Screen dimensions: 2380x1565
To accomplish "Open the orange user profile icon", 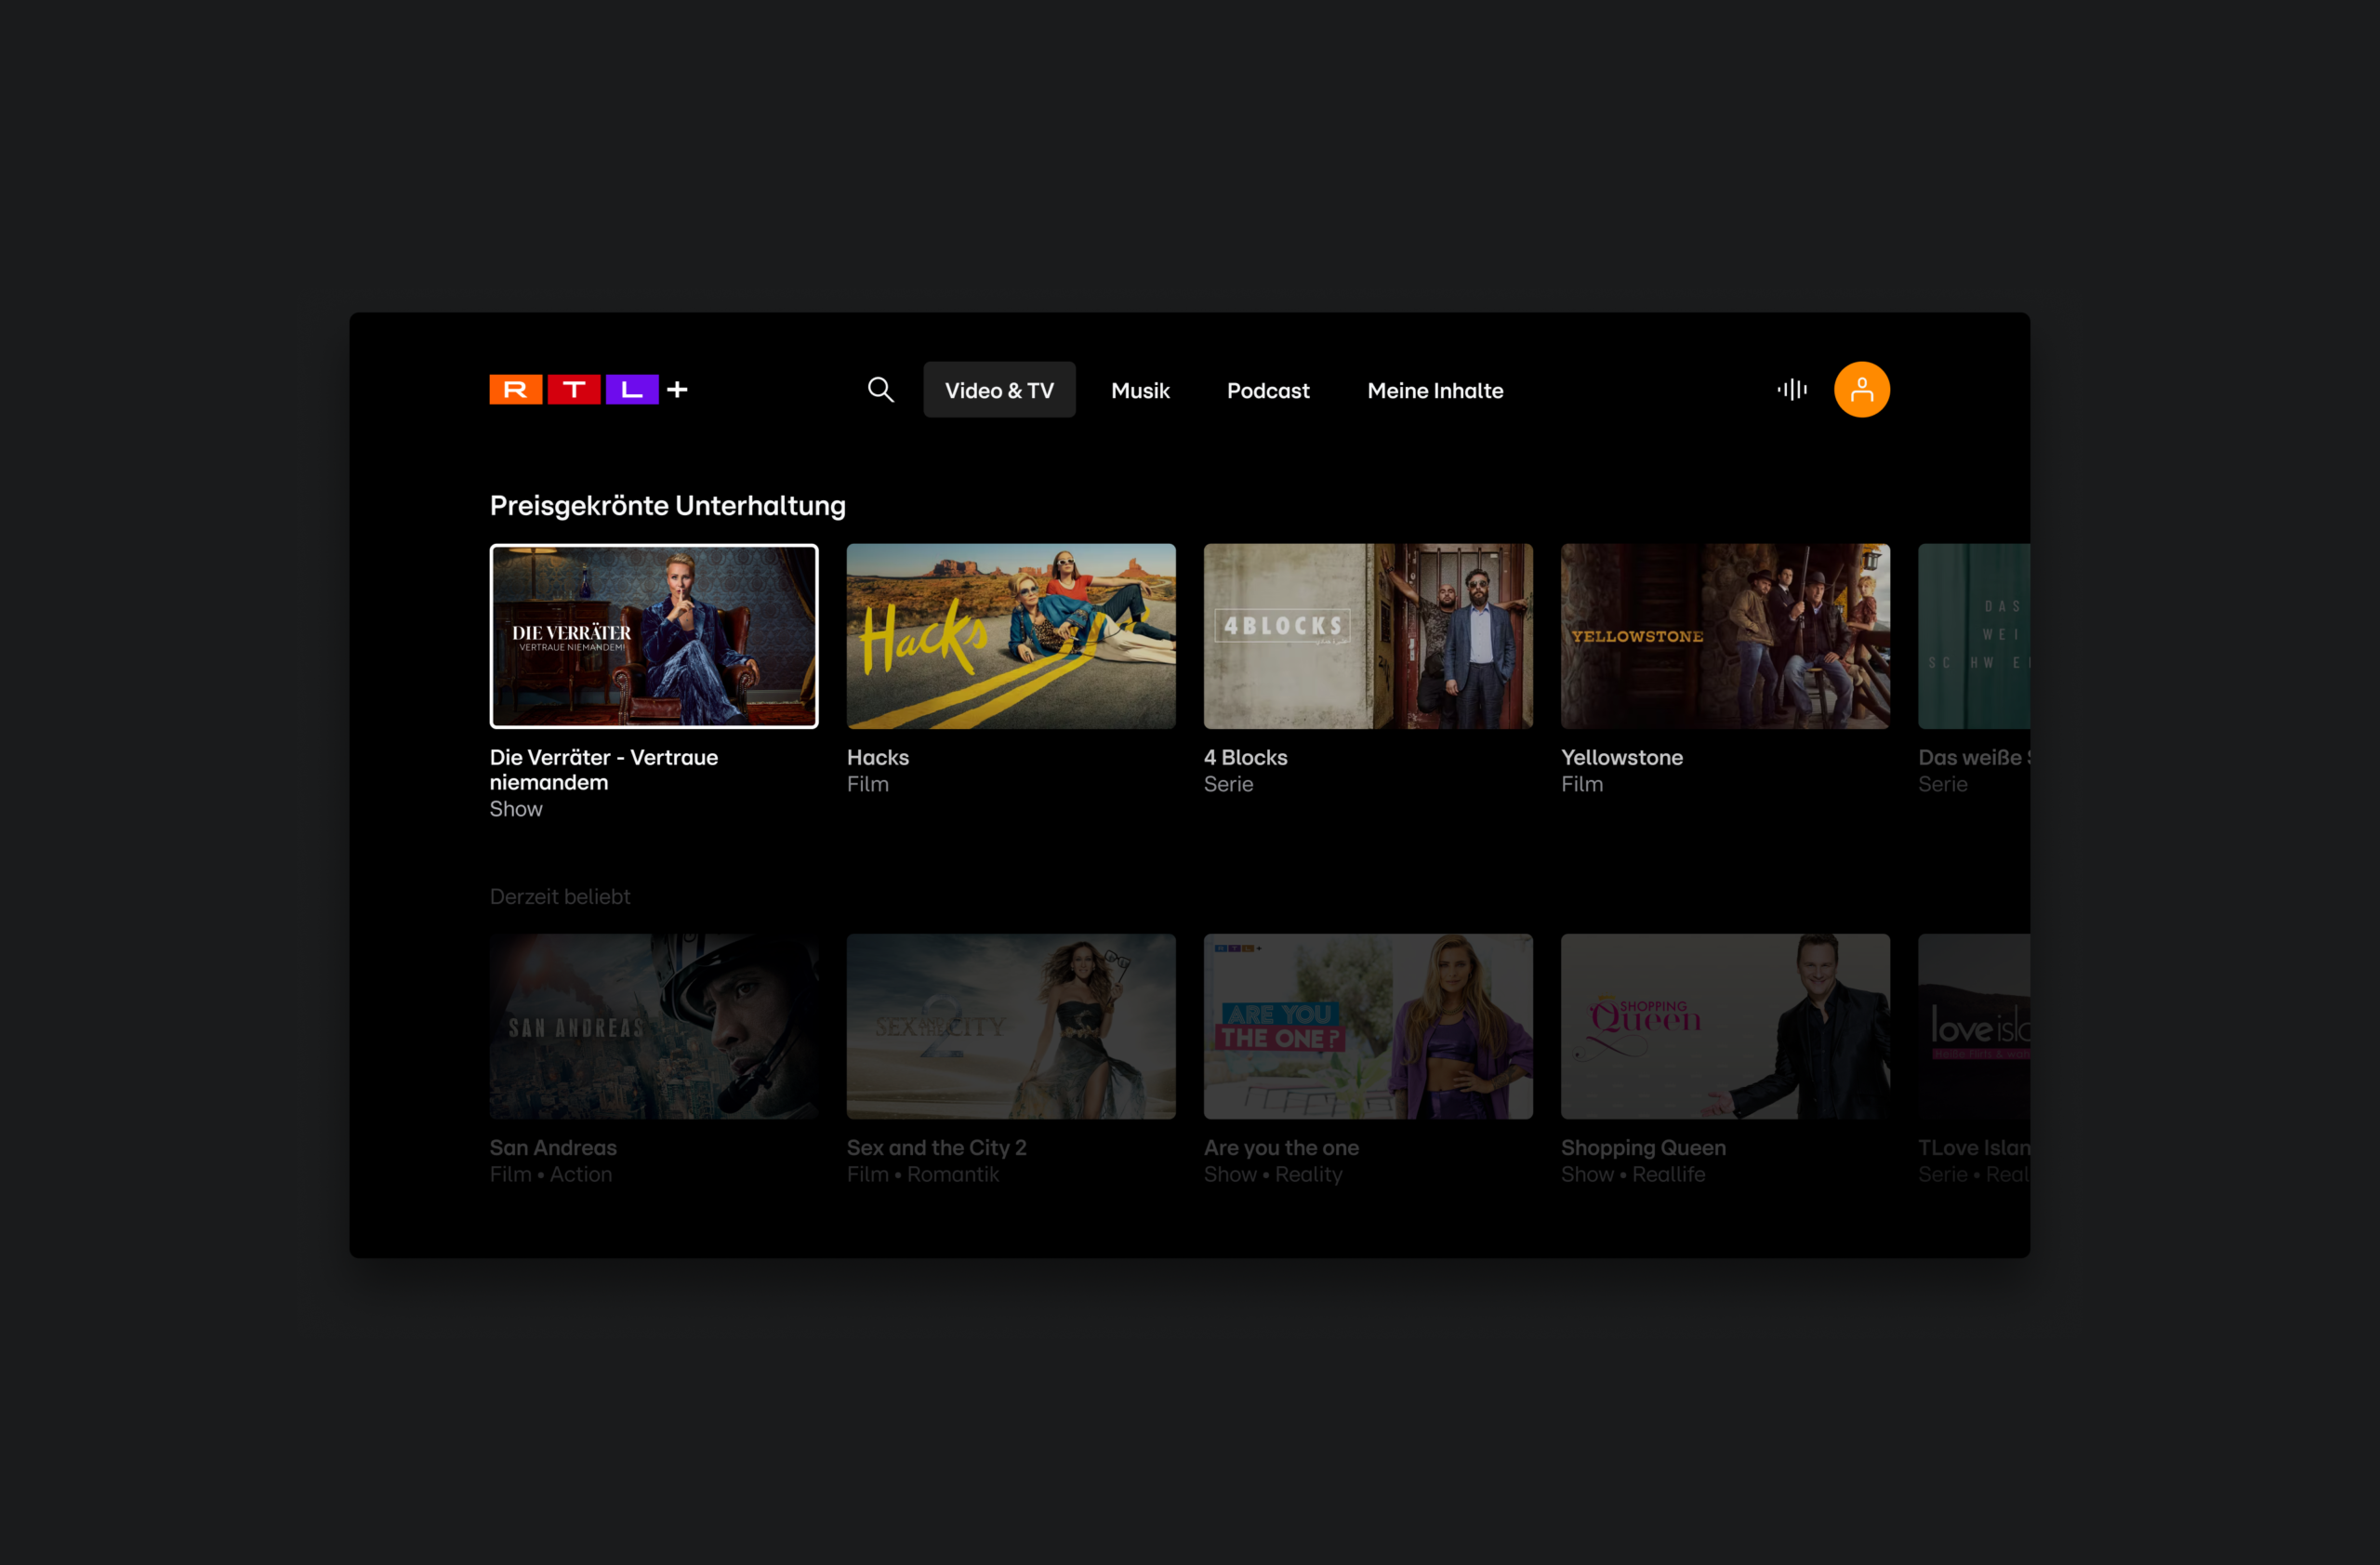I will point(1861,390).
